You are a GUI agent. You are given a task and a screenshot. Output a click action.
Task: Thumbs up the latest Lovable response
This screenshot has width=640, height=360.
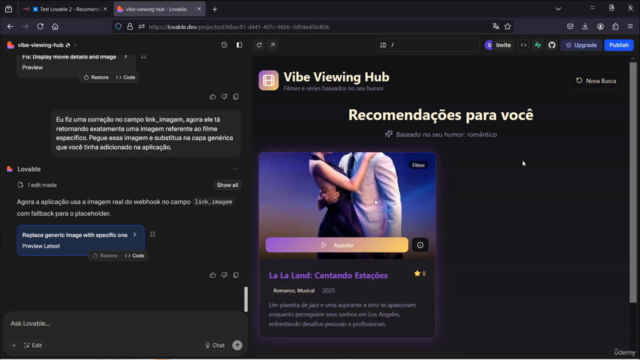point(213,275)
